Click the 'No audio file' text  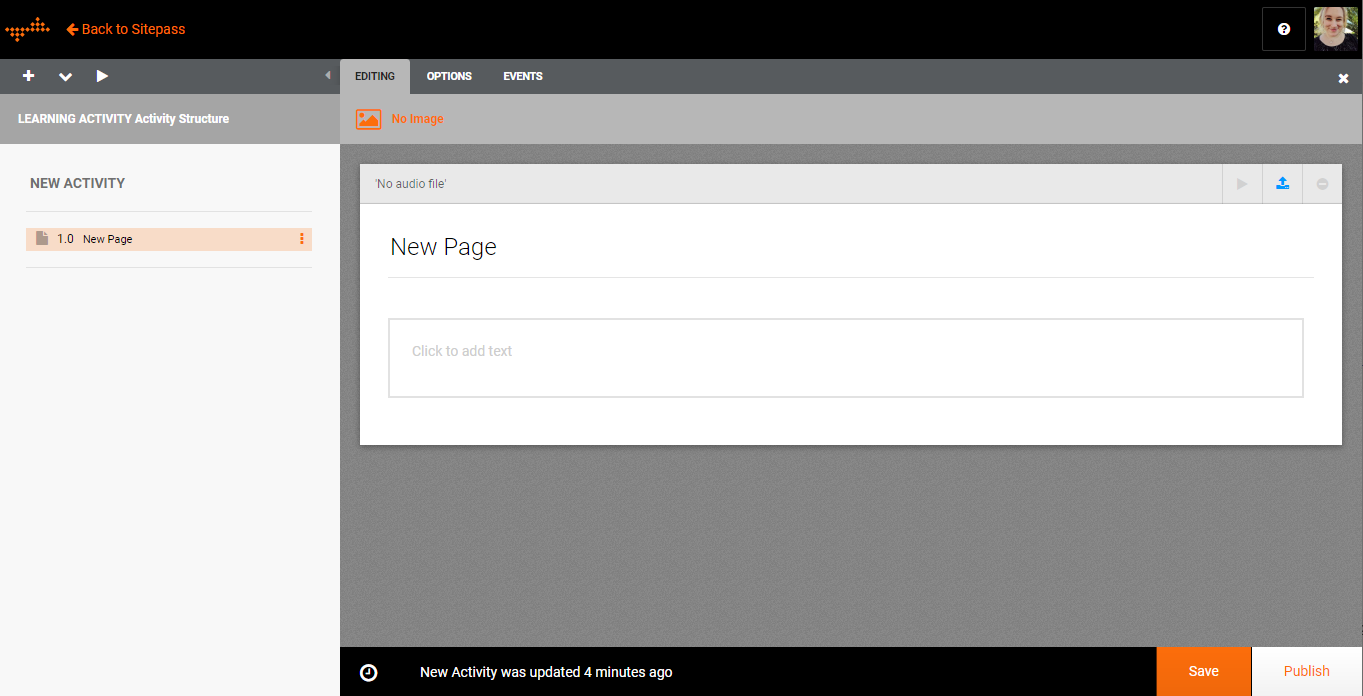tap(410, 184)
